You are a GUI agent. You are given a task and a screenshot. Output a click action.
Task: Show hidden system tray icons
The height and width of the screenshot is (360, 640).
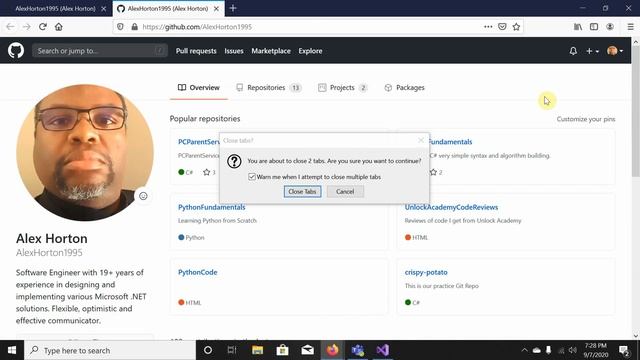click(x=524, y=350)
